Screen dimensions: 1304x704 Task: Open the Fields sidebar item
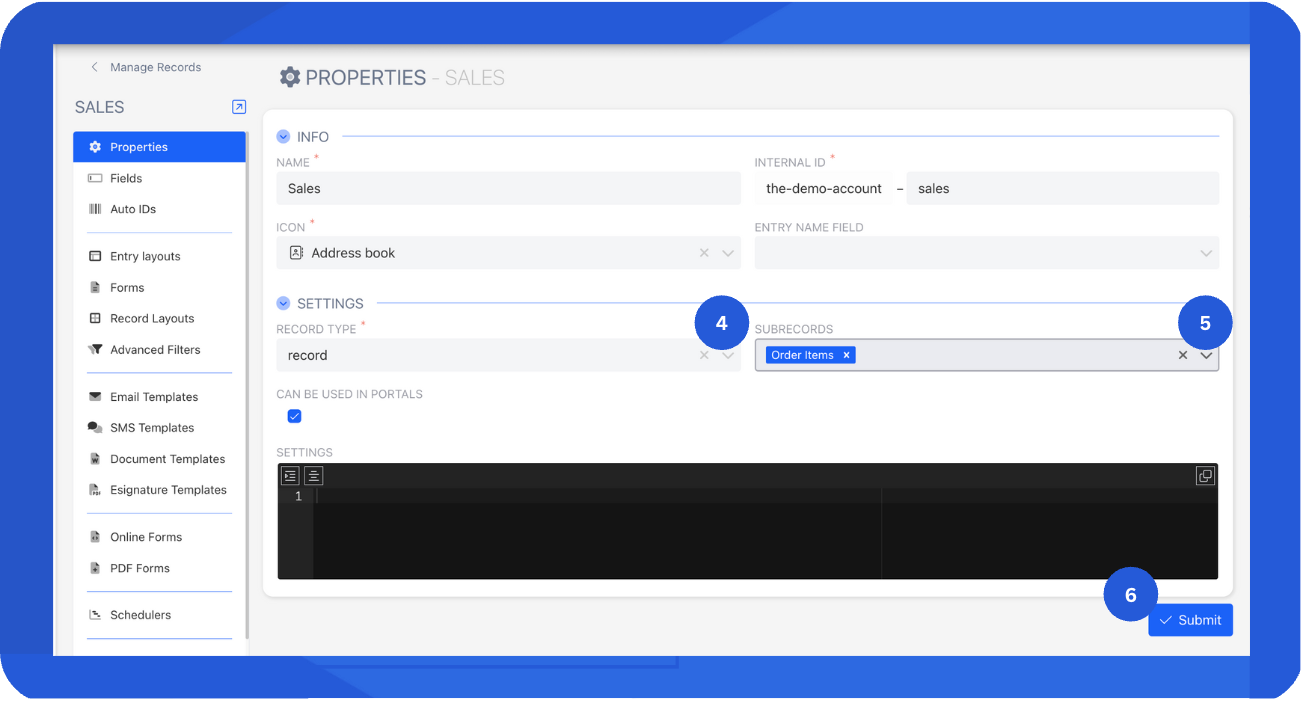point(159,178)
